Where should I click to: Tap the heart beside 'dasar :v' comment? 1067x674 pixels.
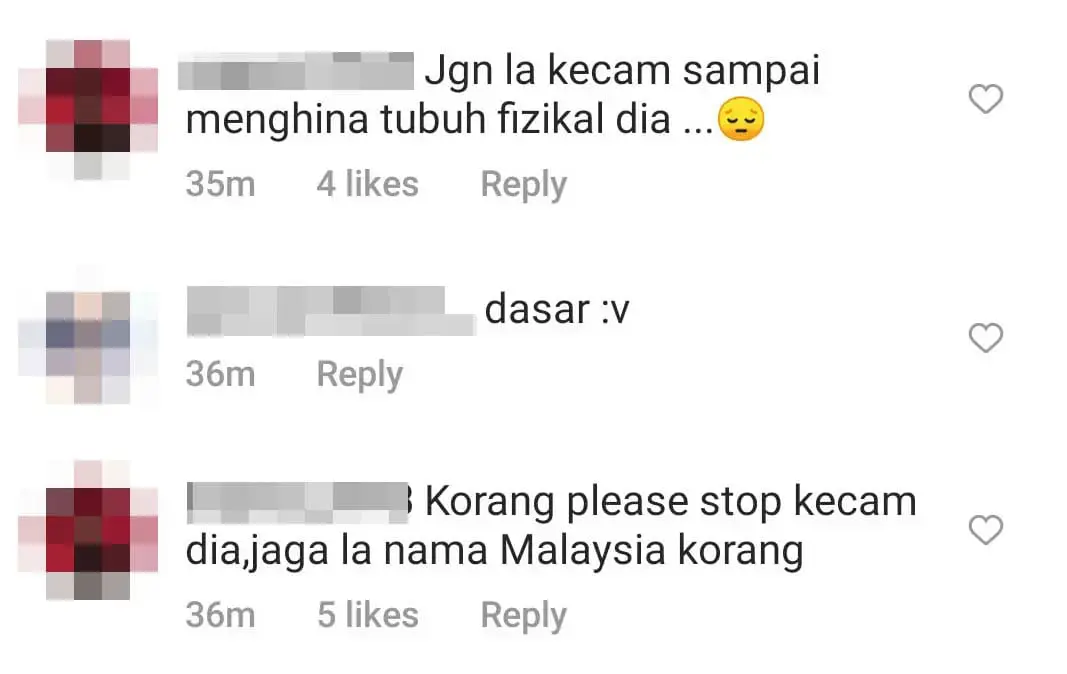[985, 338]
